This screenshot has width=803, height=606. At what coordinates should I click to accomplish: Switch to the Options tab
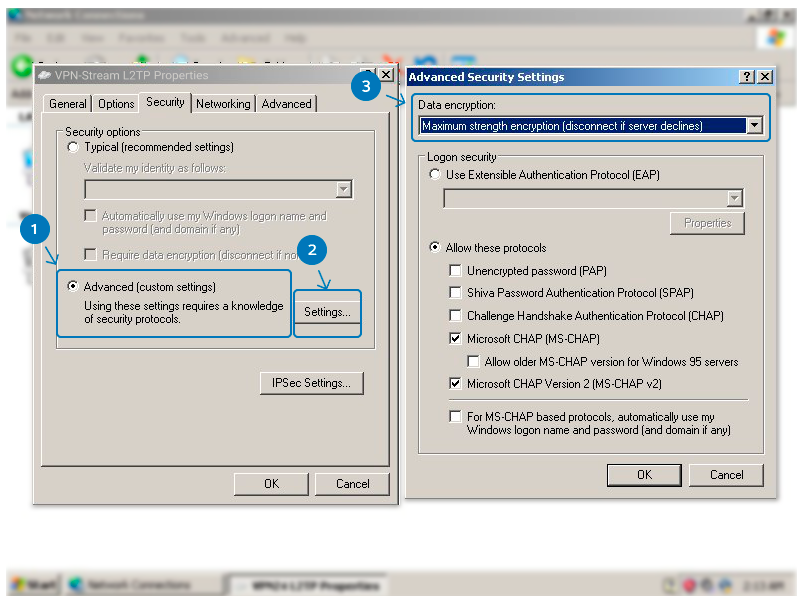click(116, 104)
